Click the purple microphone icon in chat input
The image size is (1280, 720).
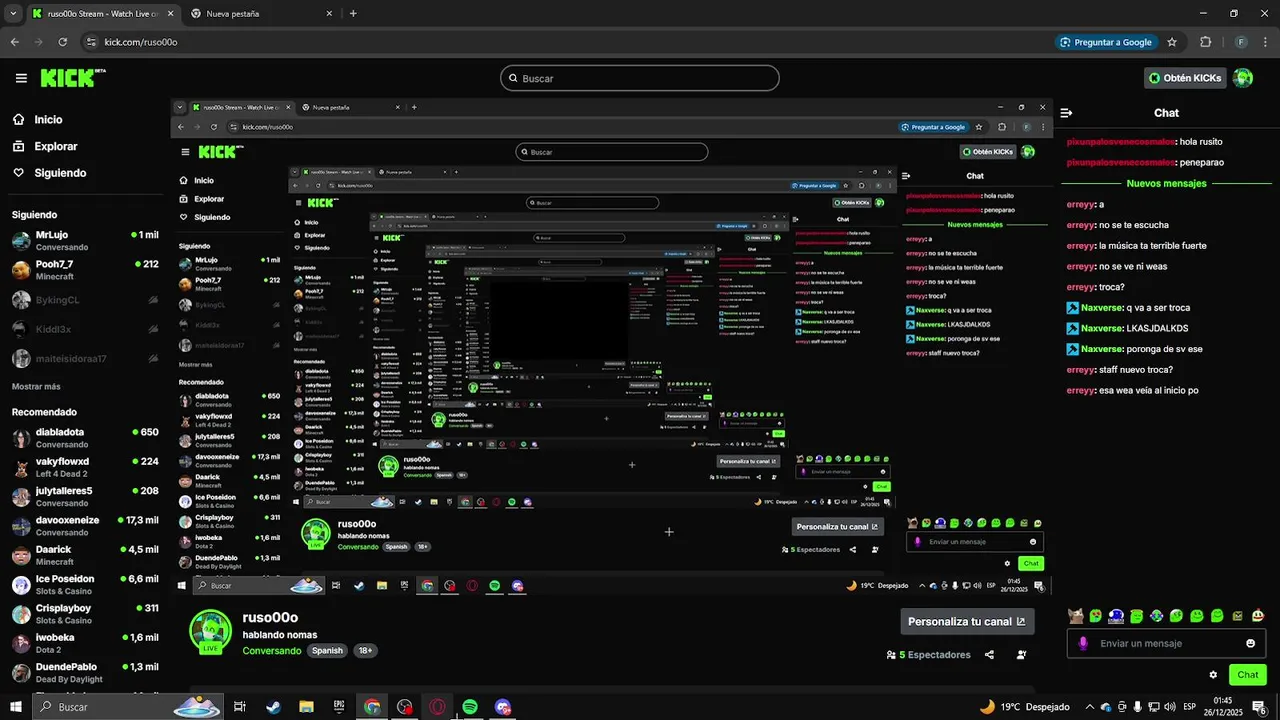click(x=1083, y=643)
